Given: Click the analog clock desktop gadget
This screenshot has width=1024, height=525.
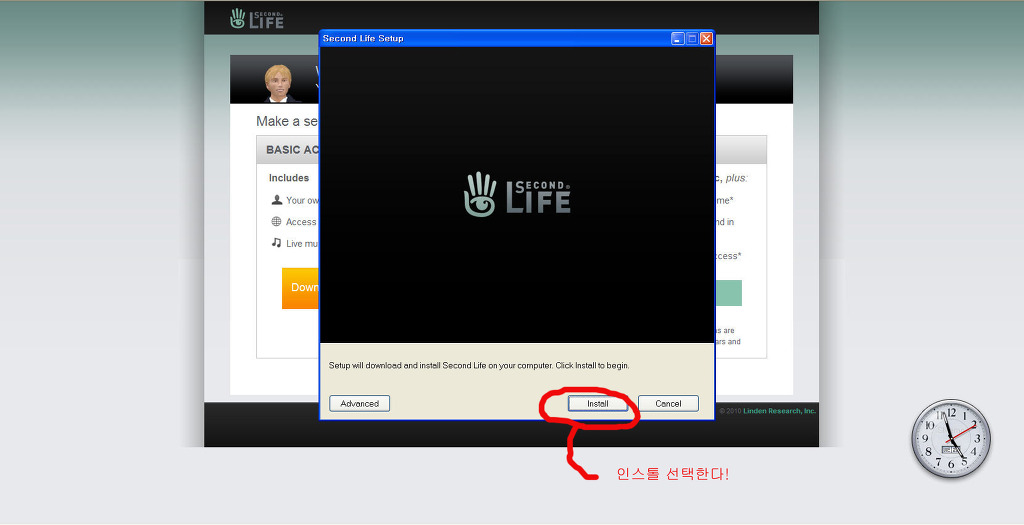Looking at the screenshot, I should coord(951,439).
